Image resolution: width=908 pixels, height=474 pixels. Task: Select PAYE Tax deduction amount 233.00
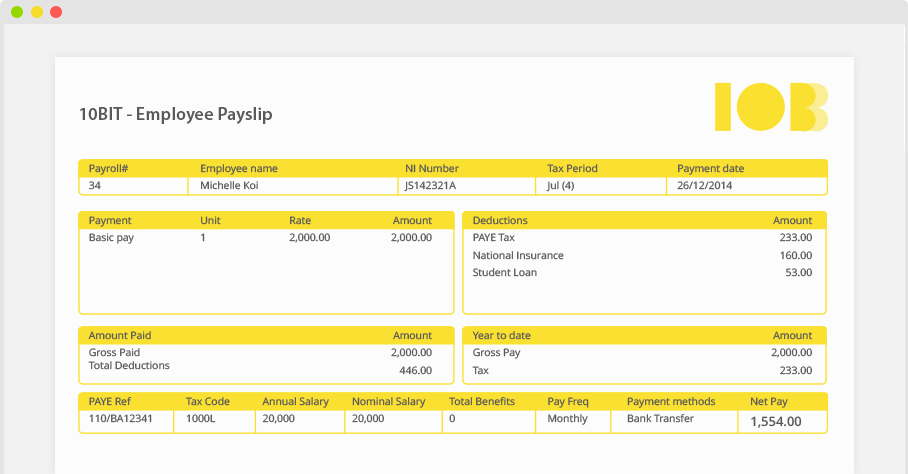(x=796, y=237)
